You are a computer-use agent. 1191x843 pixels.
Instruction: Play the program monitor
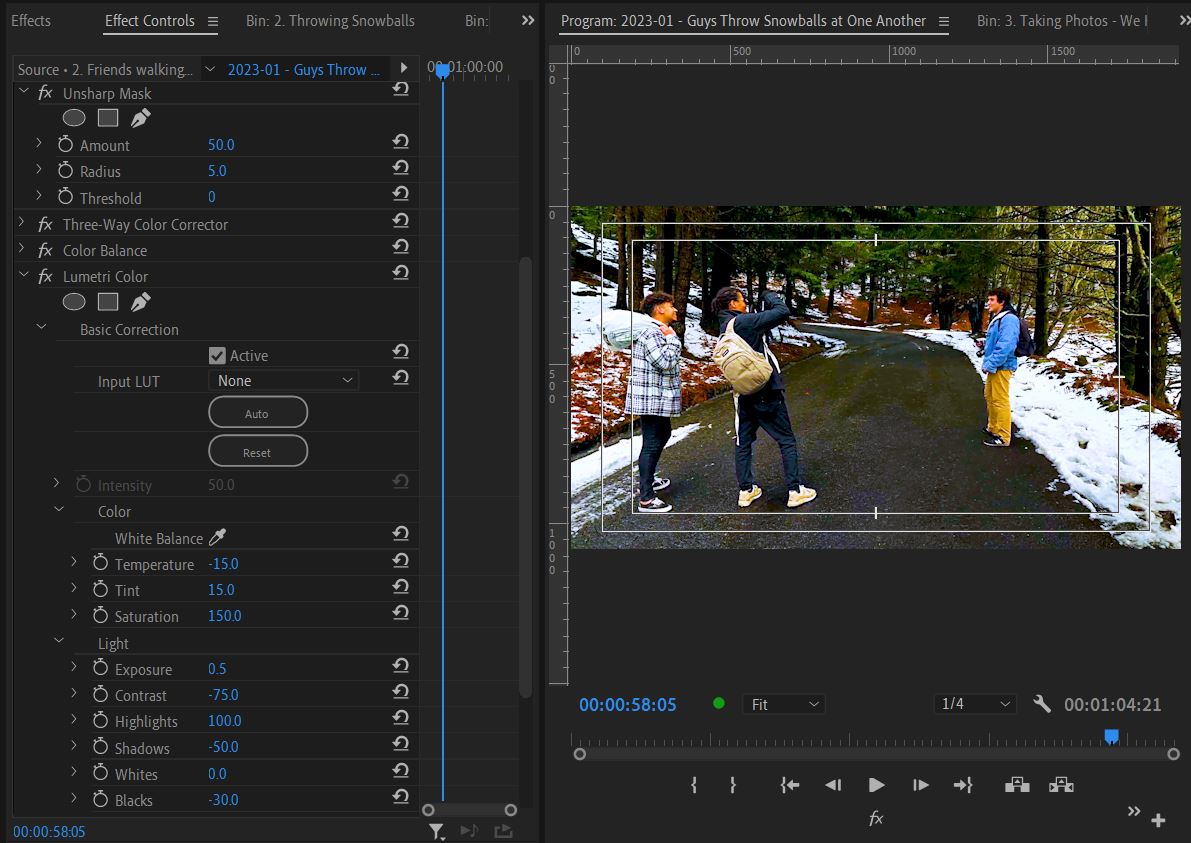(876, 785)
